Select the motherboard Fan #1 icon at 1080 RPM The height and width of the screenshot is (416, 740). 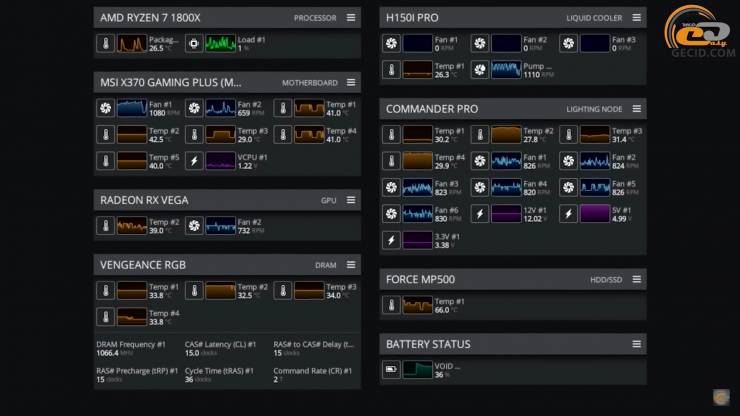[106, 108]
